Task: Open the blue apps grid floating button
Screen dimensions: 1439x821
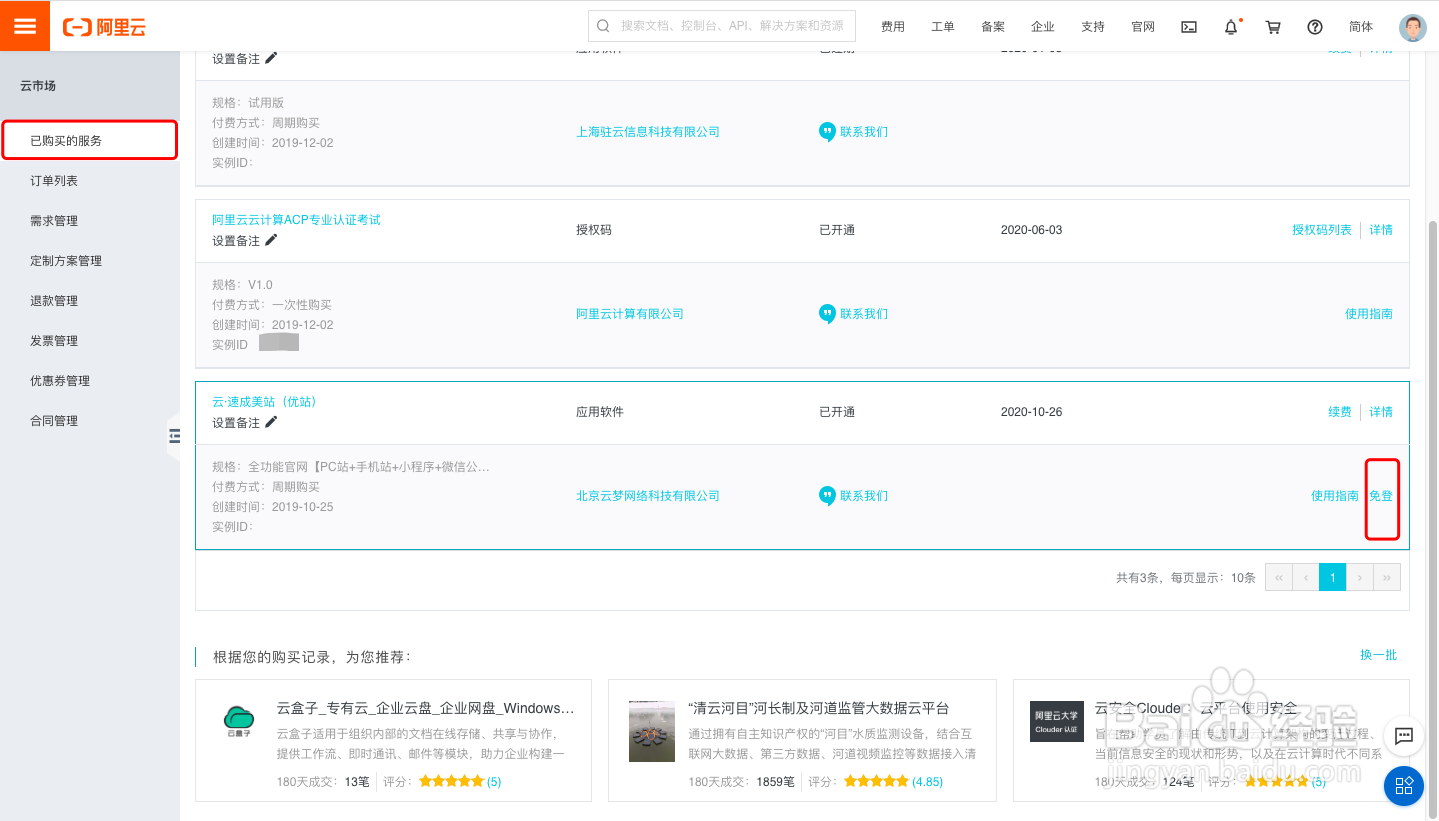Action: (x=1403, y=785)
